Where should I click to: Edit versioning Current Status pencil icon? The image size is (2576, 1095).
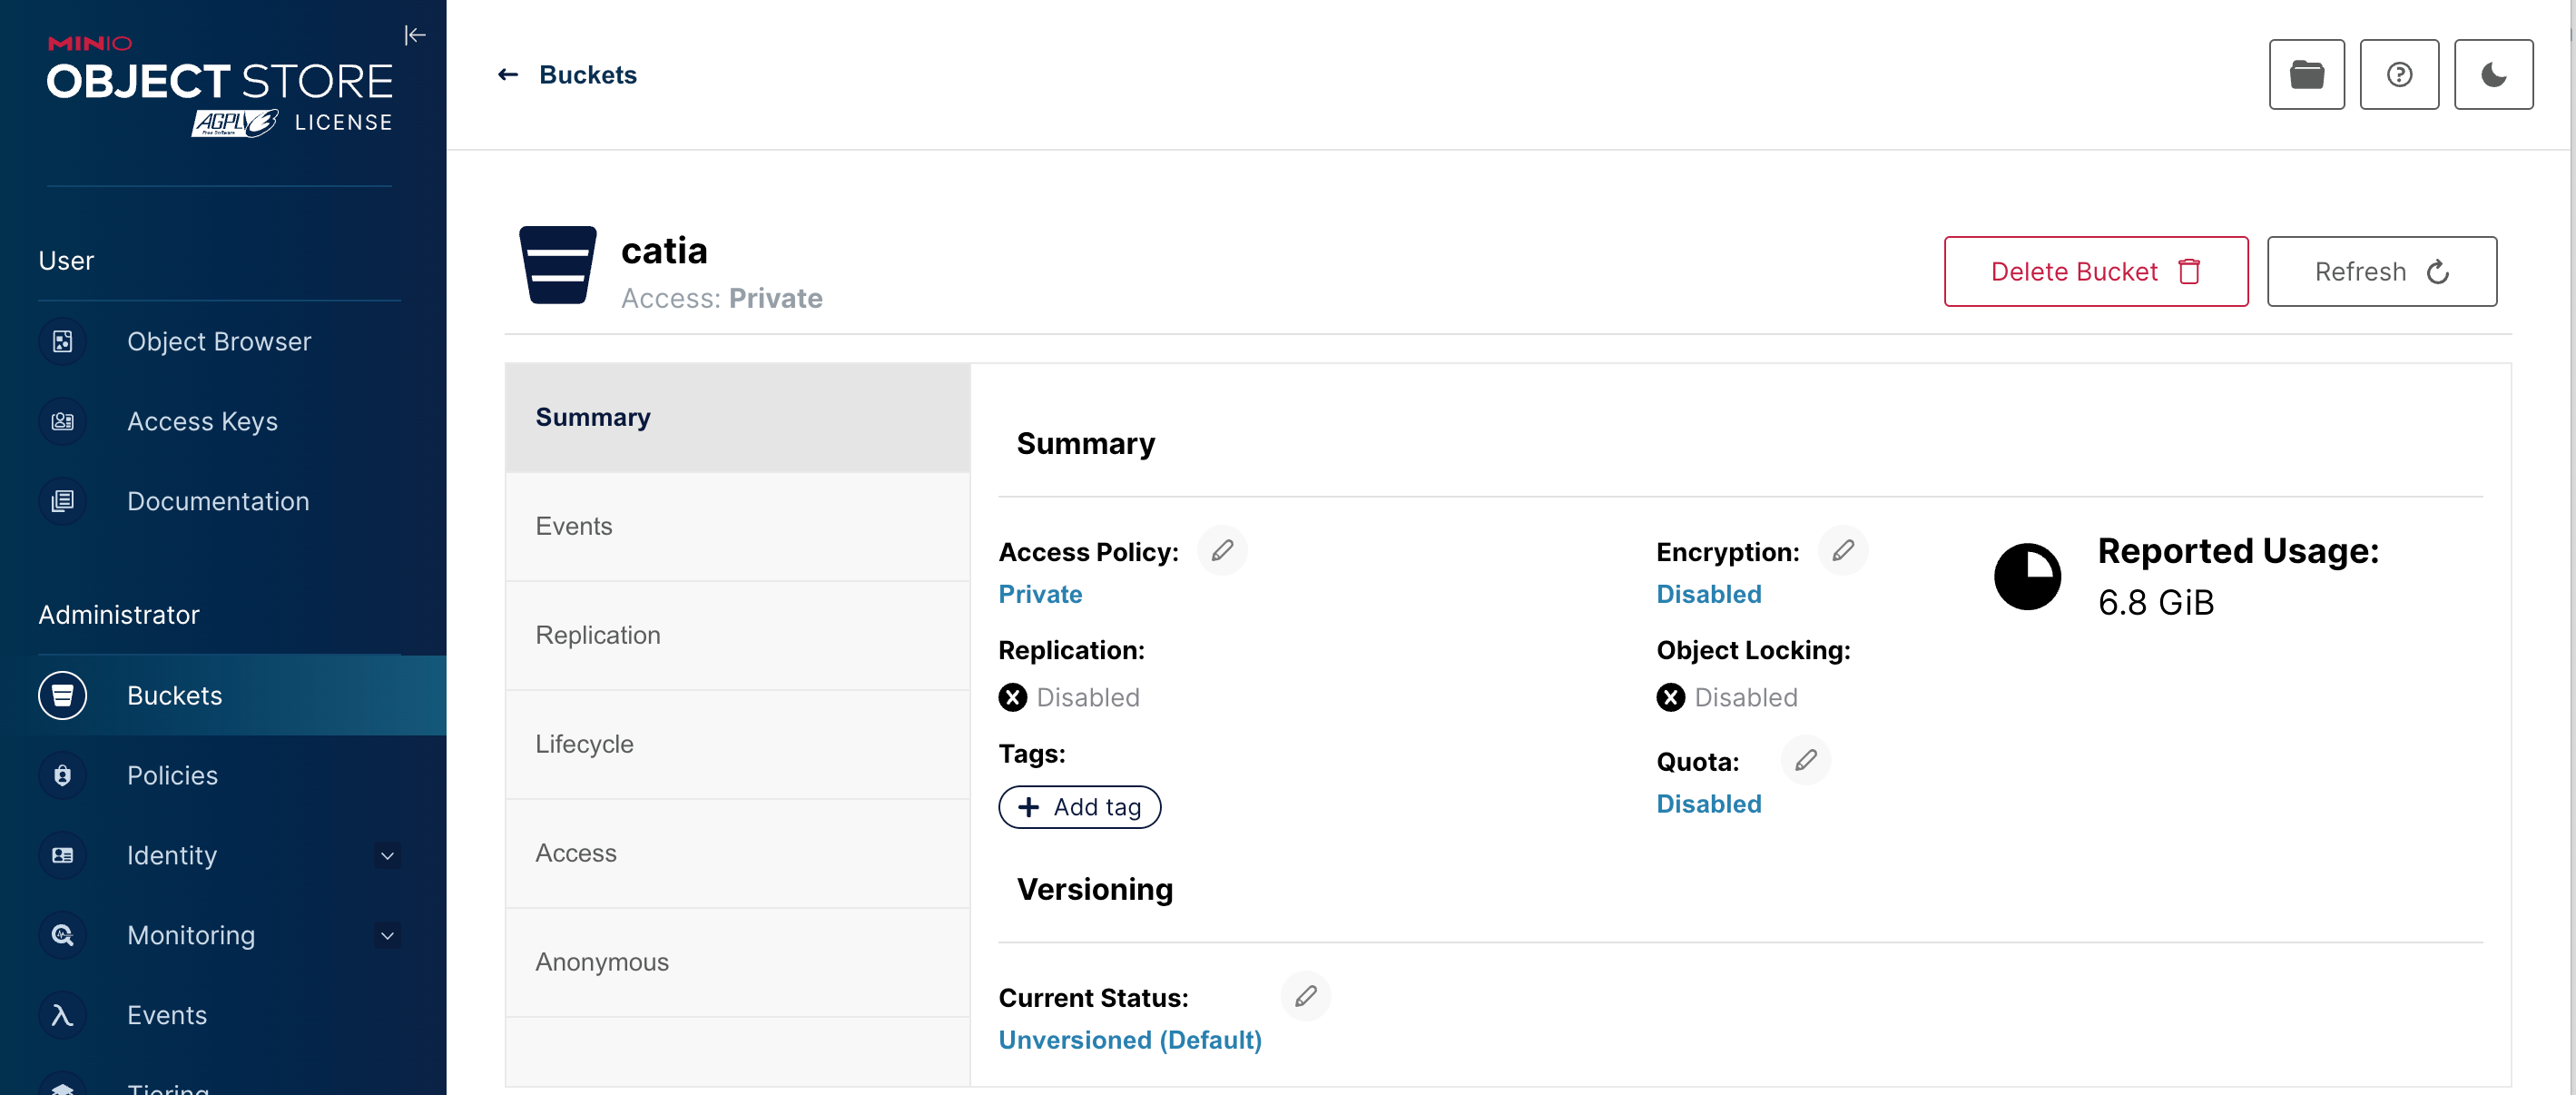point(1305,996)
